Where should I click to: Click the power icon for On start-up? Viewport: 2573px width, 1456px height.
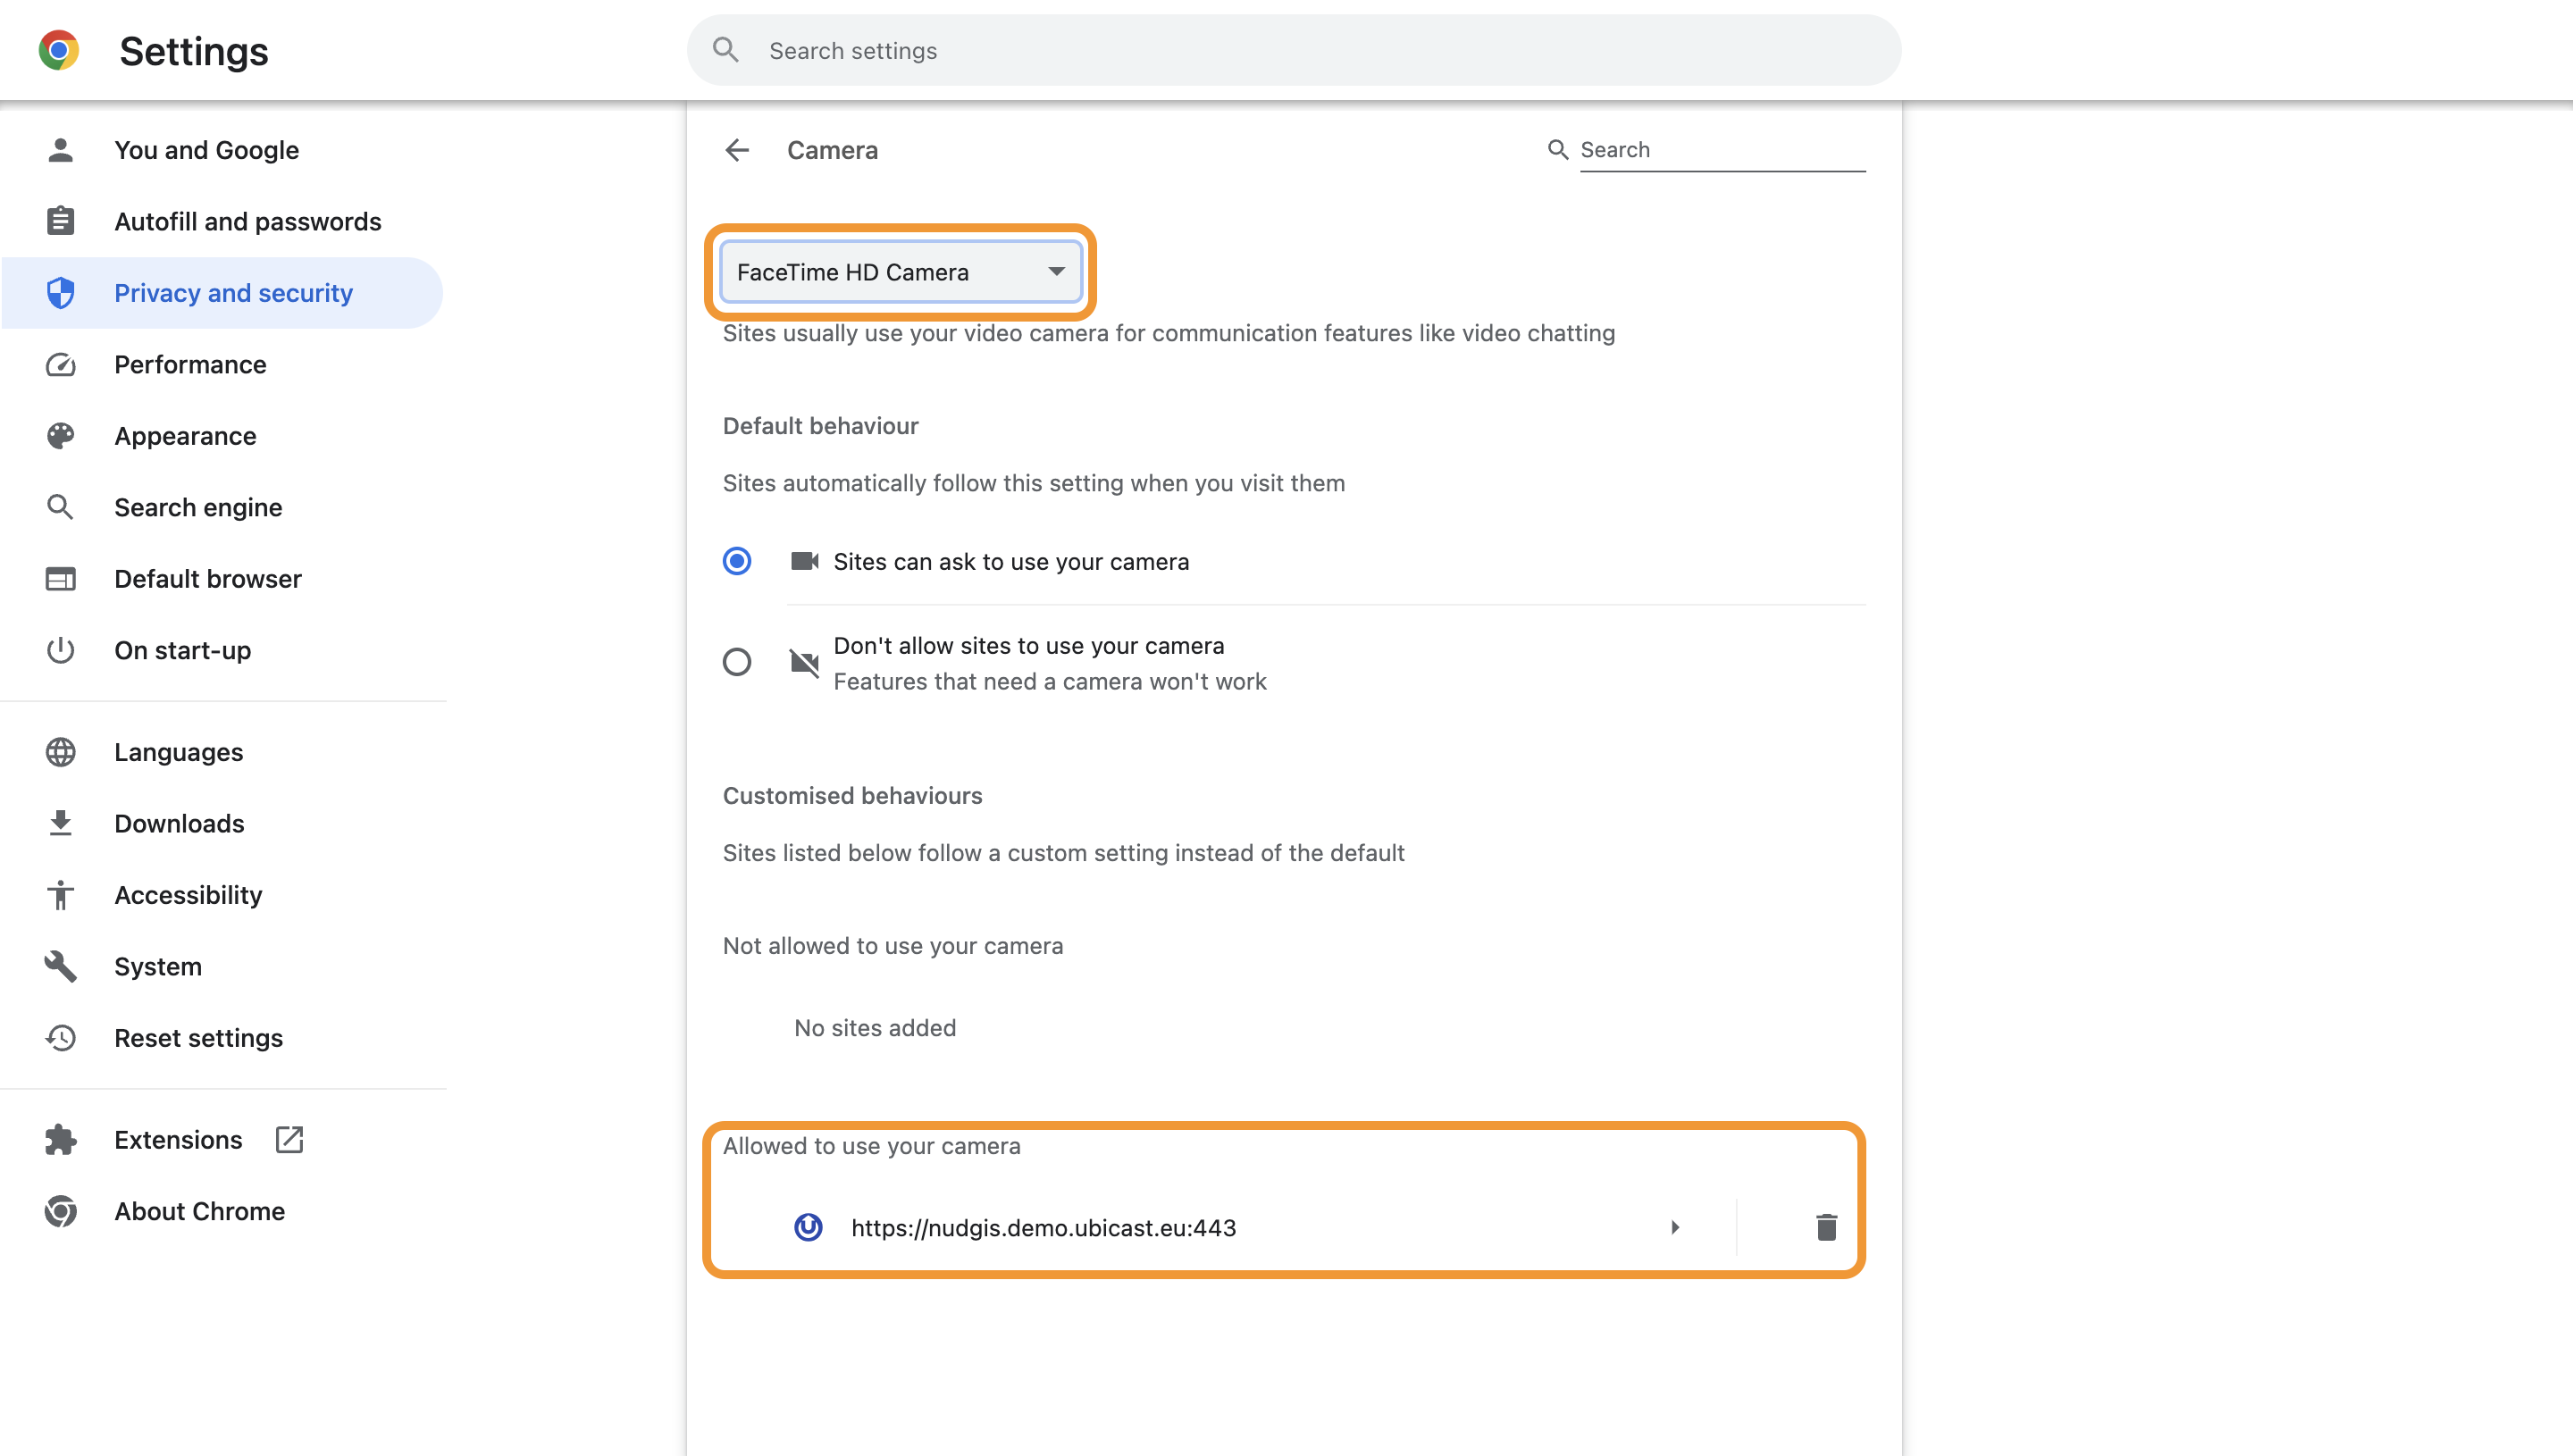coord(61,650)
